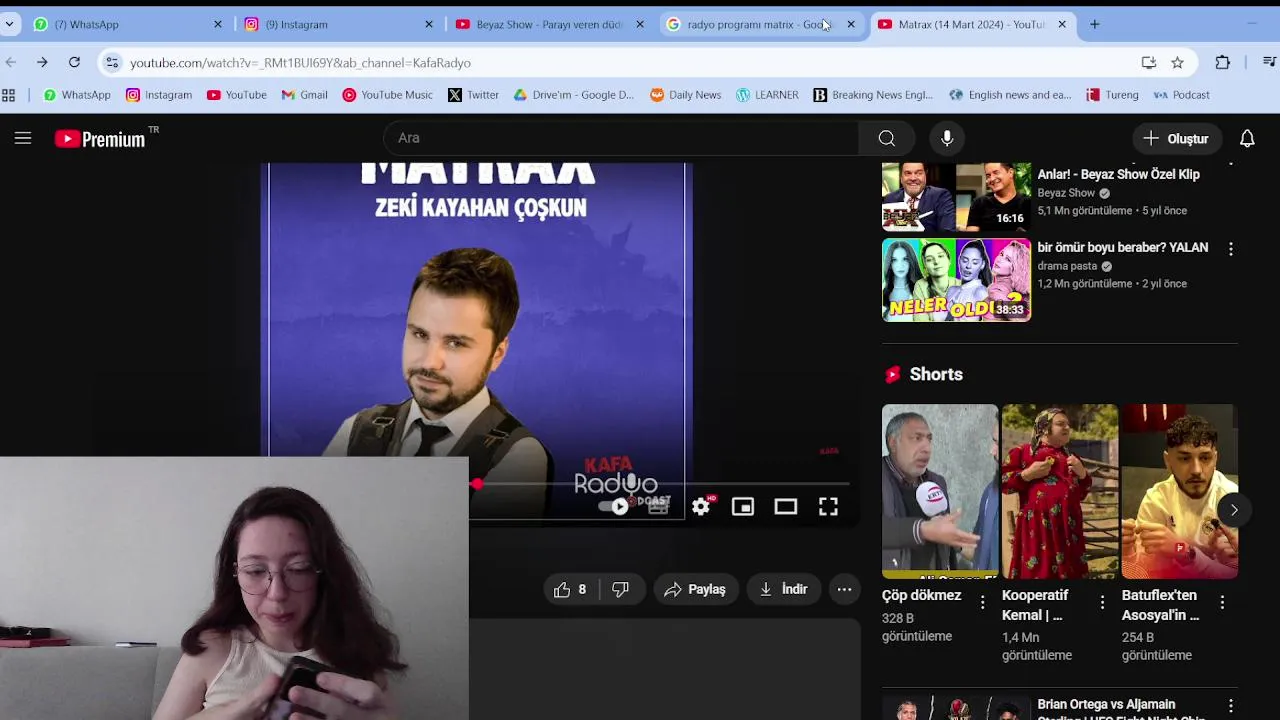This screenshot has height=720, width=1280.
Task: Install app icon in the address bar
Action: (1149, 62)
